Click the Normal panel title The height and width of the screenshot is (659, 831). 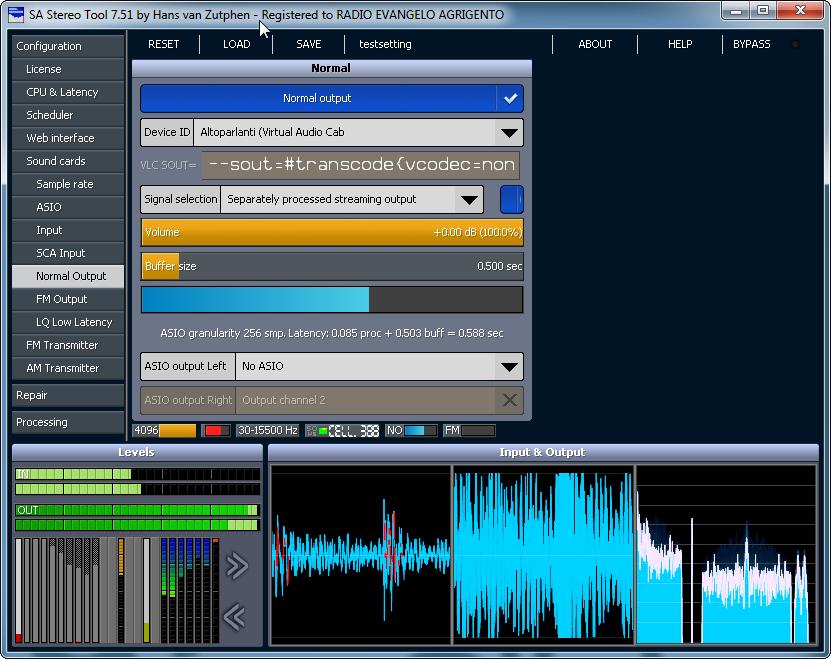tap(331, 68)
